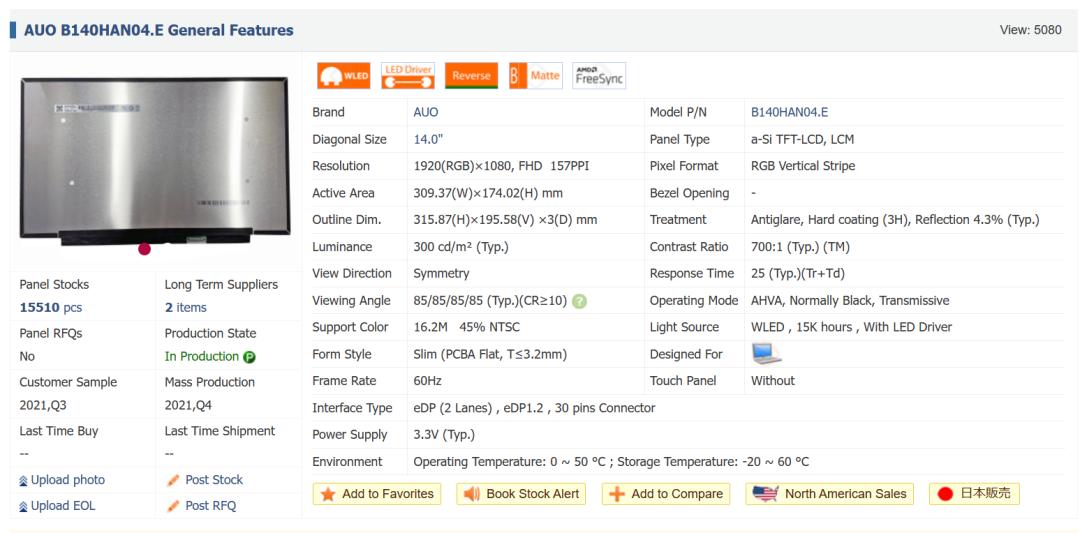1080x533 pixels.
Task: Click the speaker icon in Book Stock Alert
Action: (x=472, y=494)
